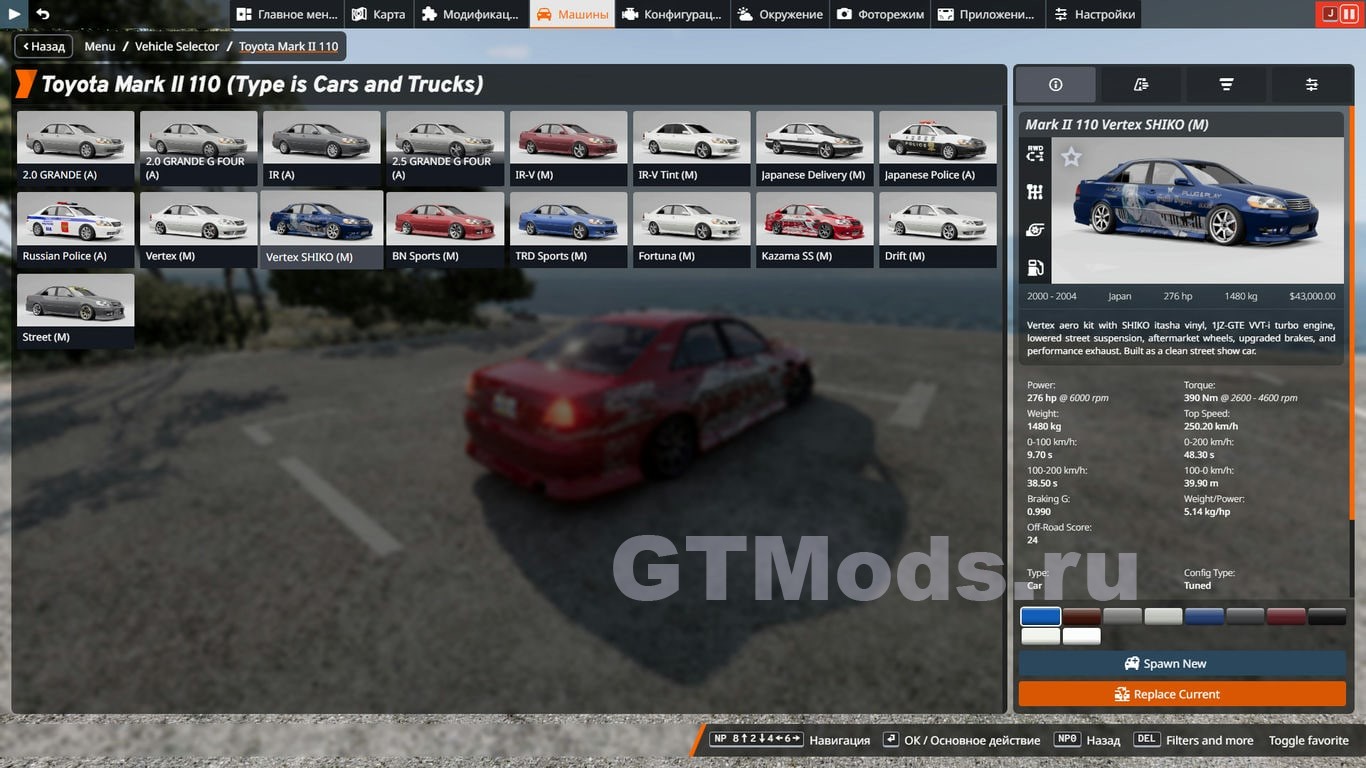Click the red pause button
The height and width of the screenshot is (768, 1366).
tap(1349, 14)
